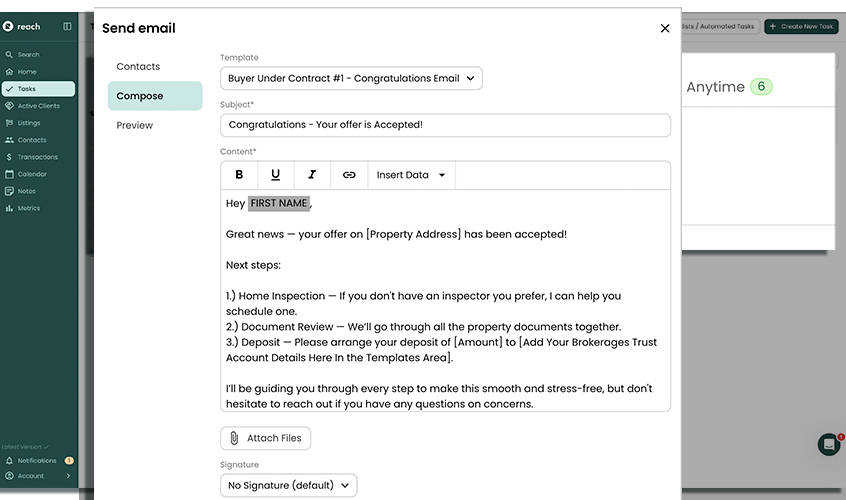This screenshot has height=500, width=846.
Task: Select the FIRST NAME placeholder tag
Action: tap(279, 204)
